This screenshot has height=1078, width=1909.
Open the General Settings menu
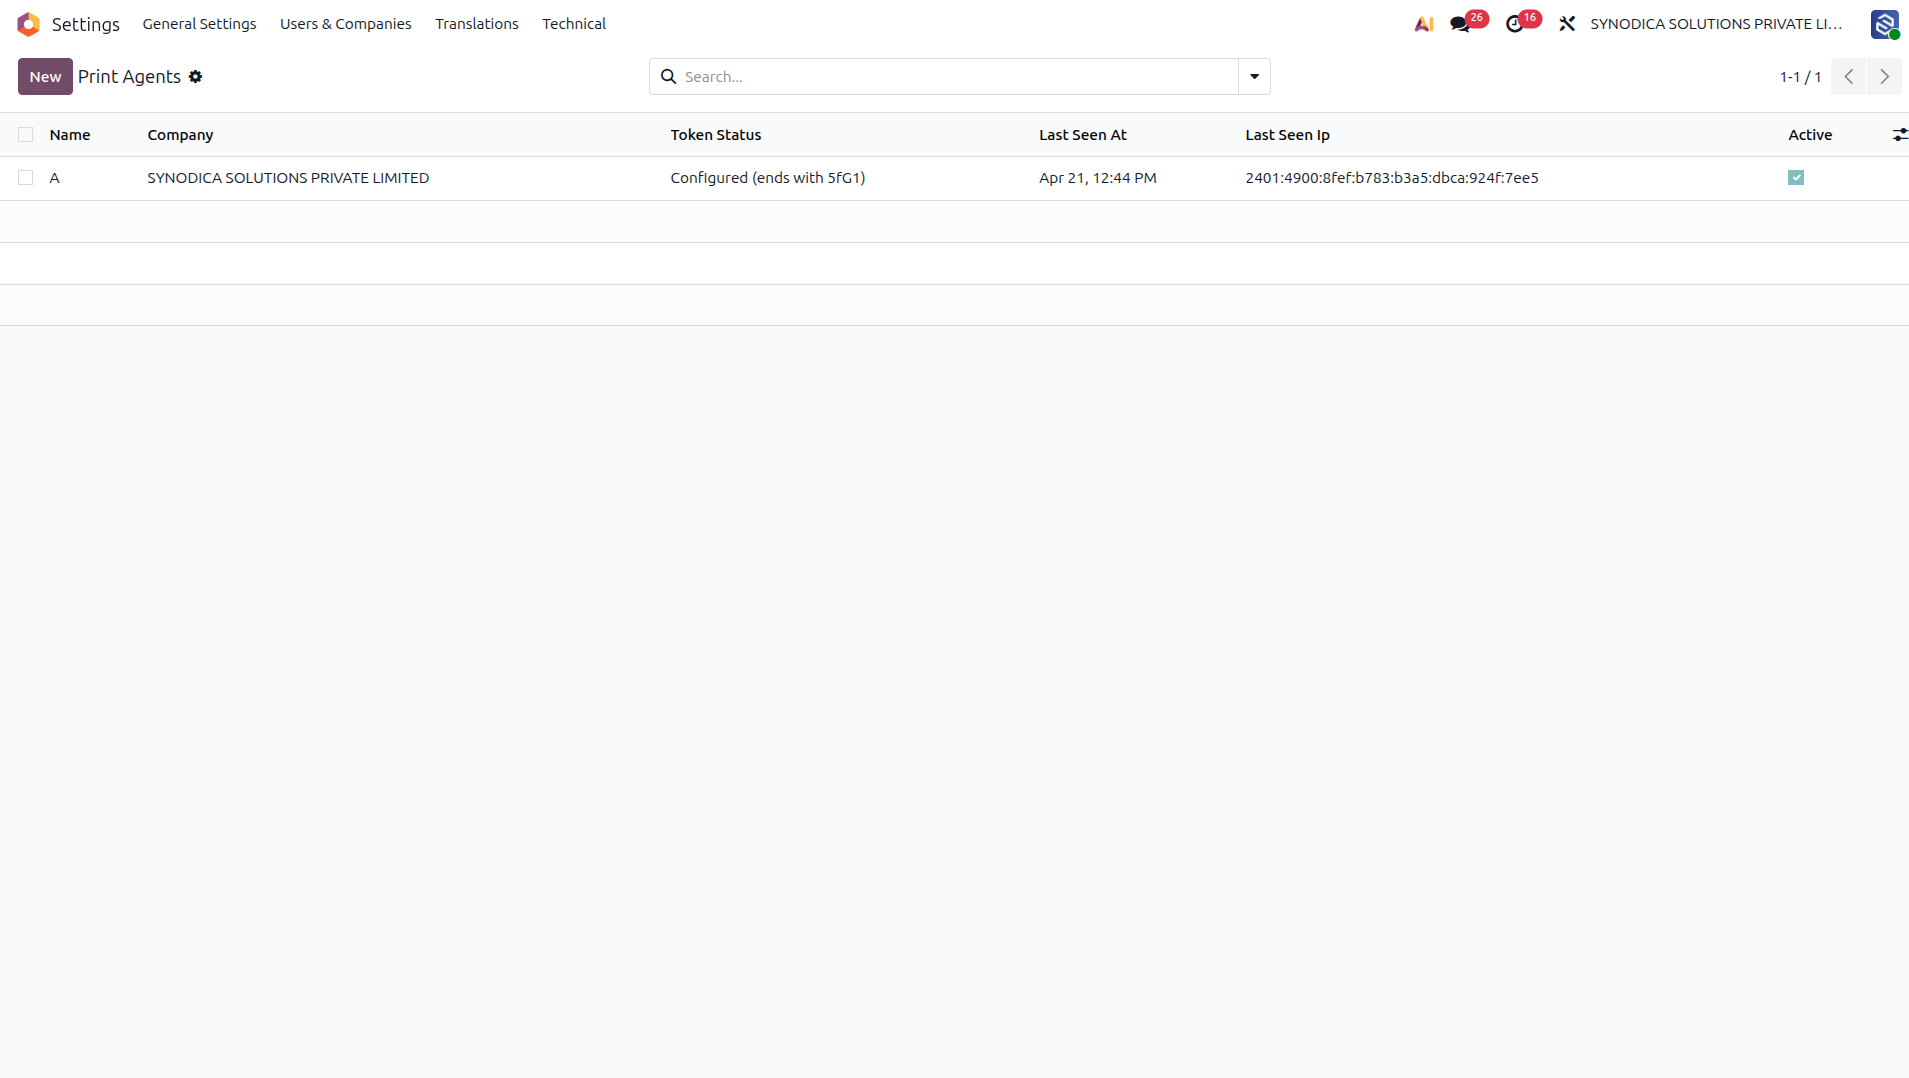click(199, 24)
